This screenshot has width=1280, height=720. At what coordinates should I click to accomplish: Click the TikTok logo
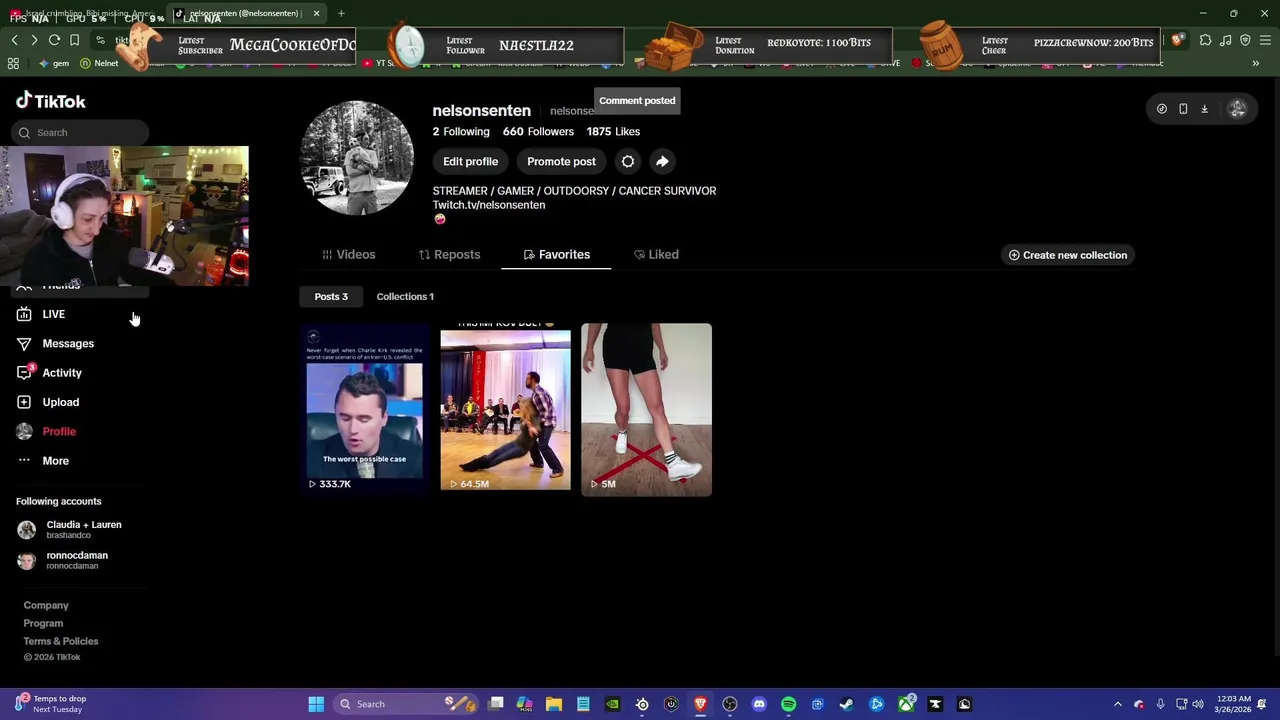(51, 101)
